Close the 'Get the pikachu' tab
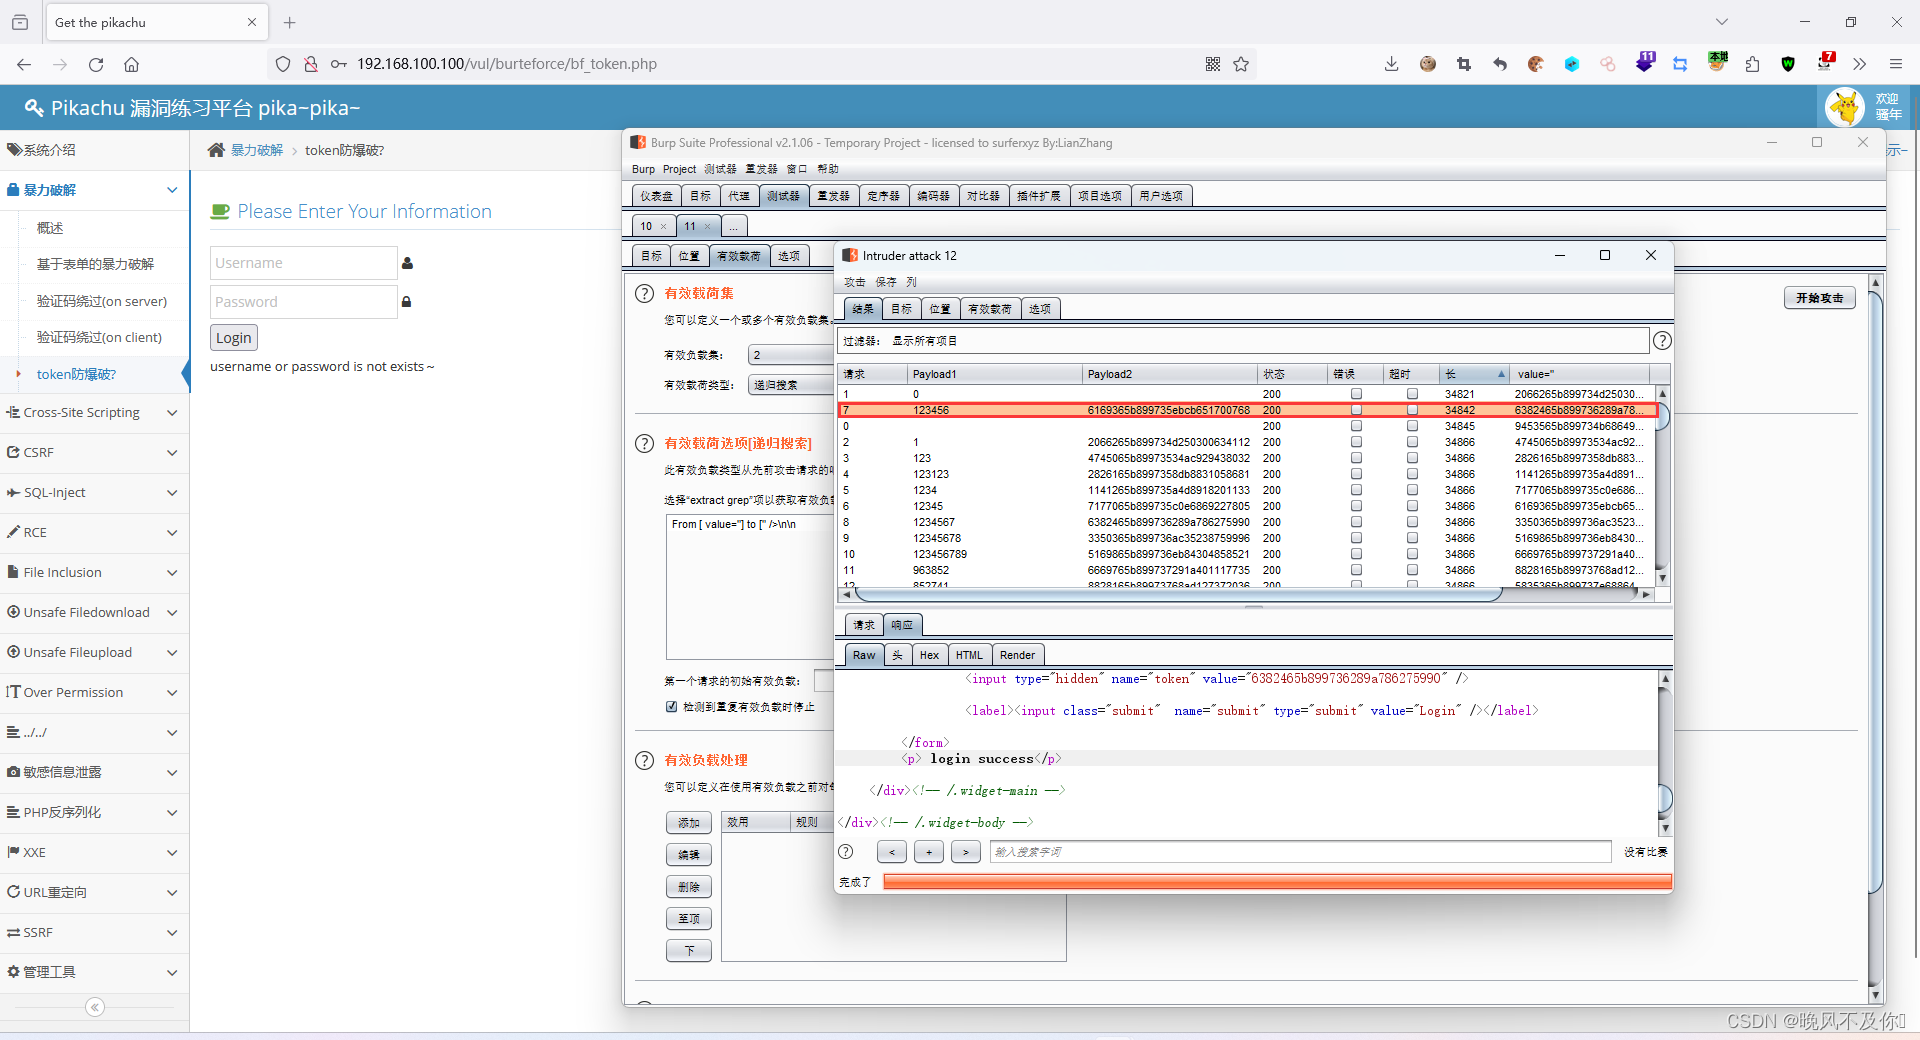 pos(251,22)
